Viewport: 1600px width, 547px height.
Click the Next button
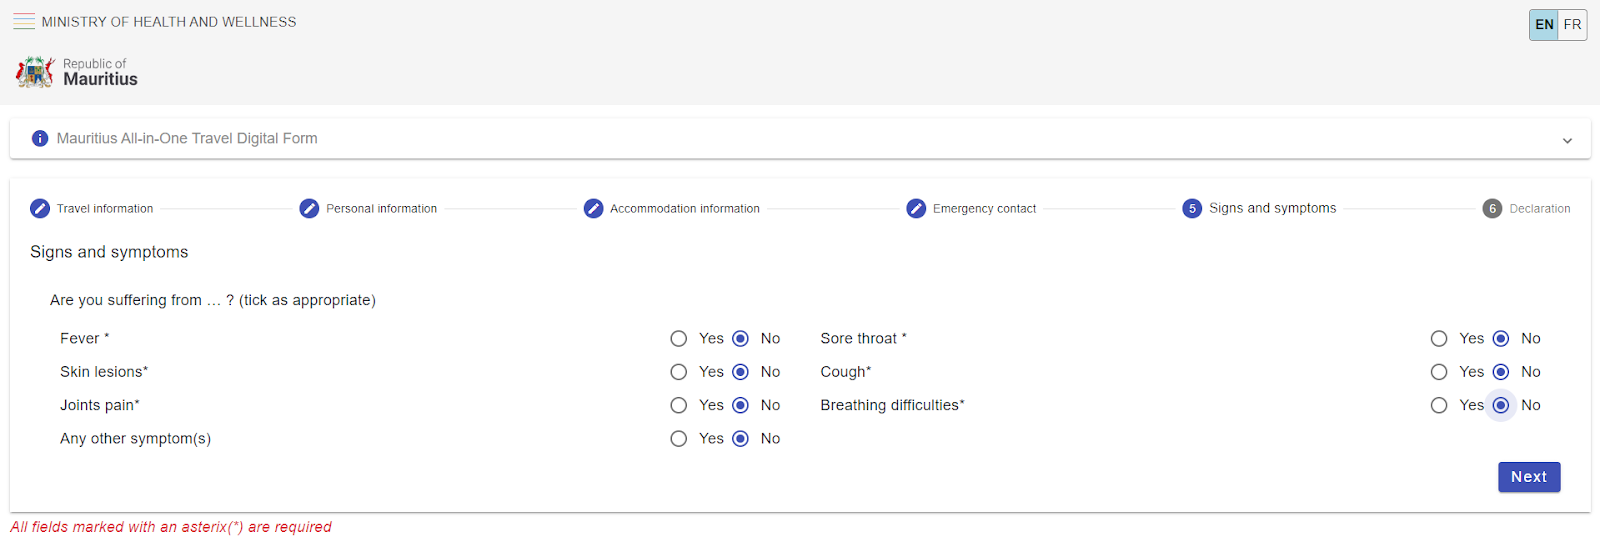[x=1529, y=477]
